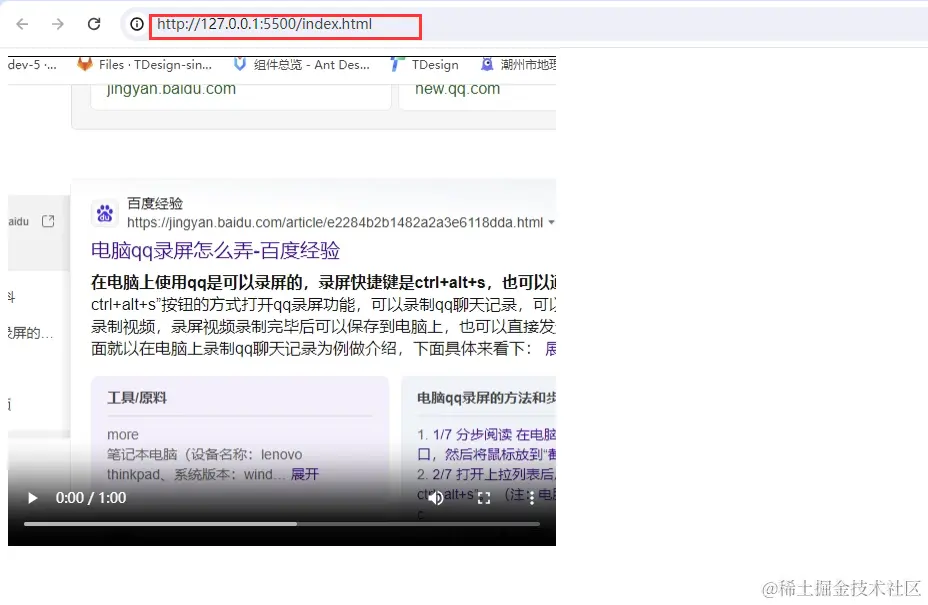Screen dimensions: 928x605
Task: Mute the video using the speaker icon
Action: pyautogui.click(x=436, y=498)
